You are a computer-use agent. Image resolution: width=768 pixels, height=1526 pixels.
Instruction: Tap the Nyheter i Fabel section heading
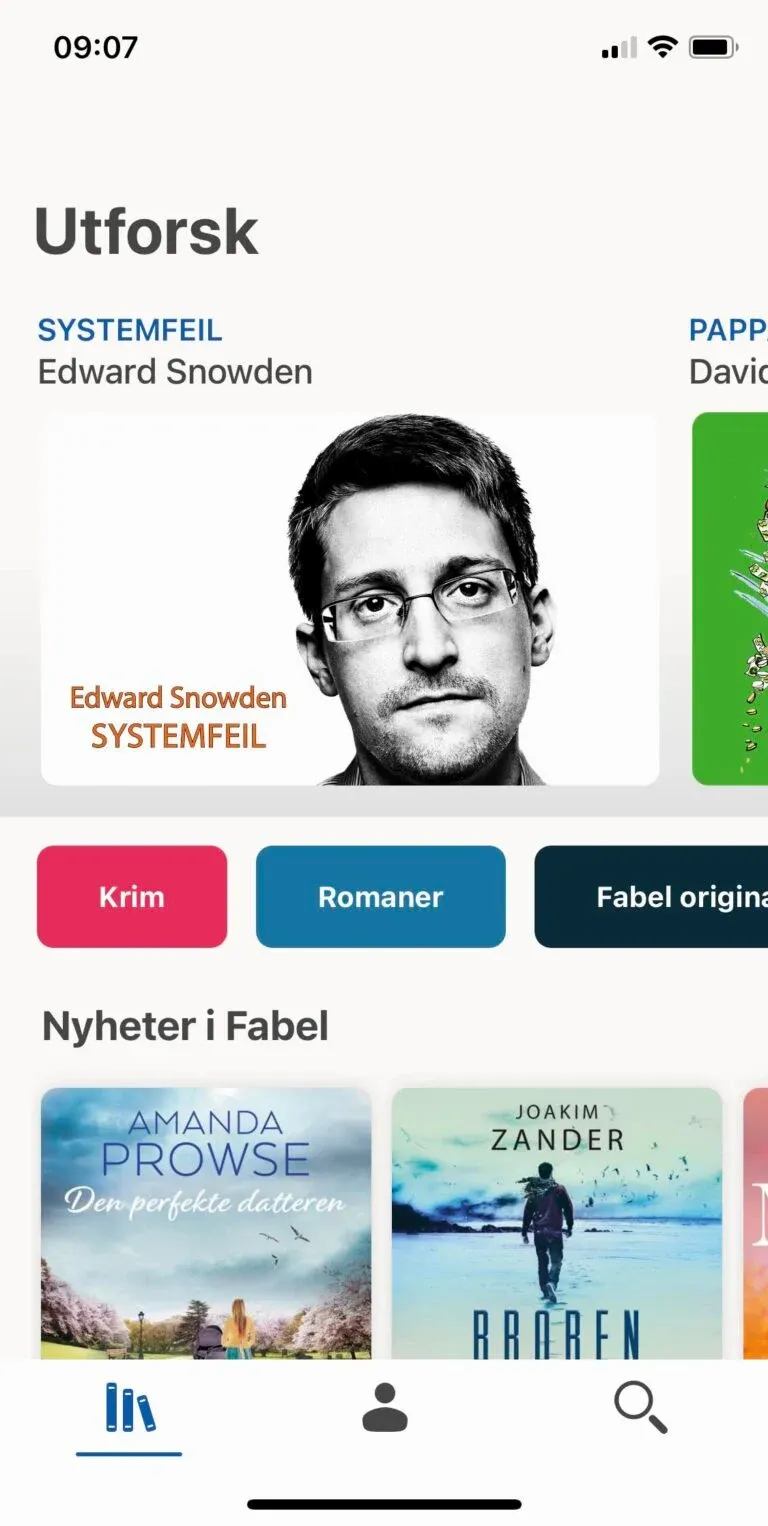click(x=185, y=1027)
